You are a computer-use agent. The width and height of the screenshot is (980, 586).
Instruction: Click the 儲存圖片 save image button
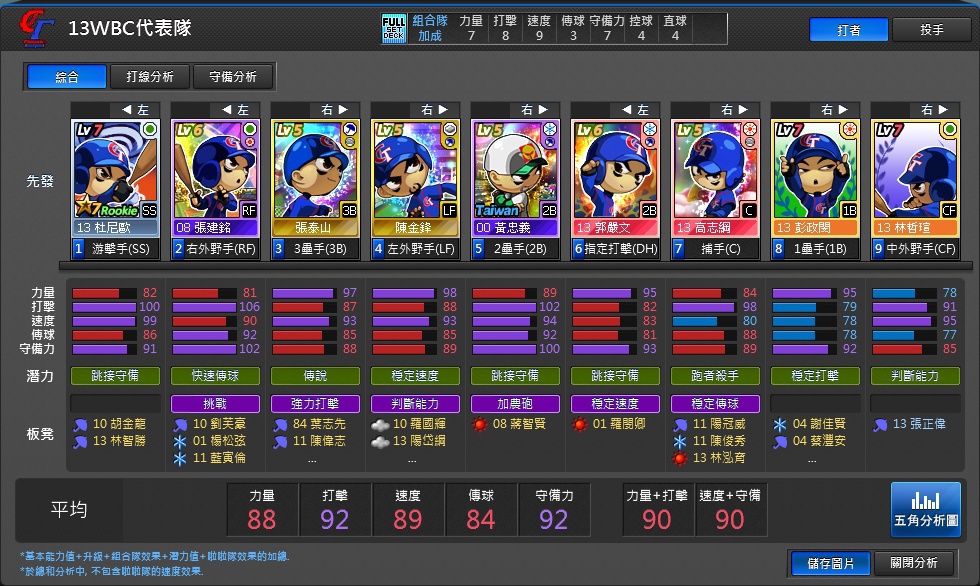click(830, 564)
